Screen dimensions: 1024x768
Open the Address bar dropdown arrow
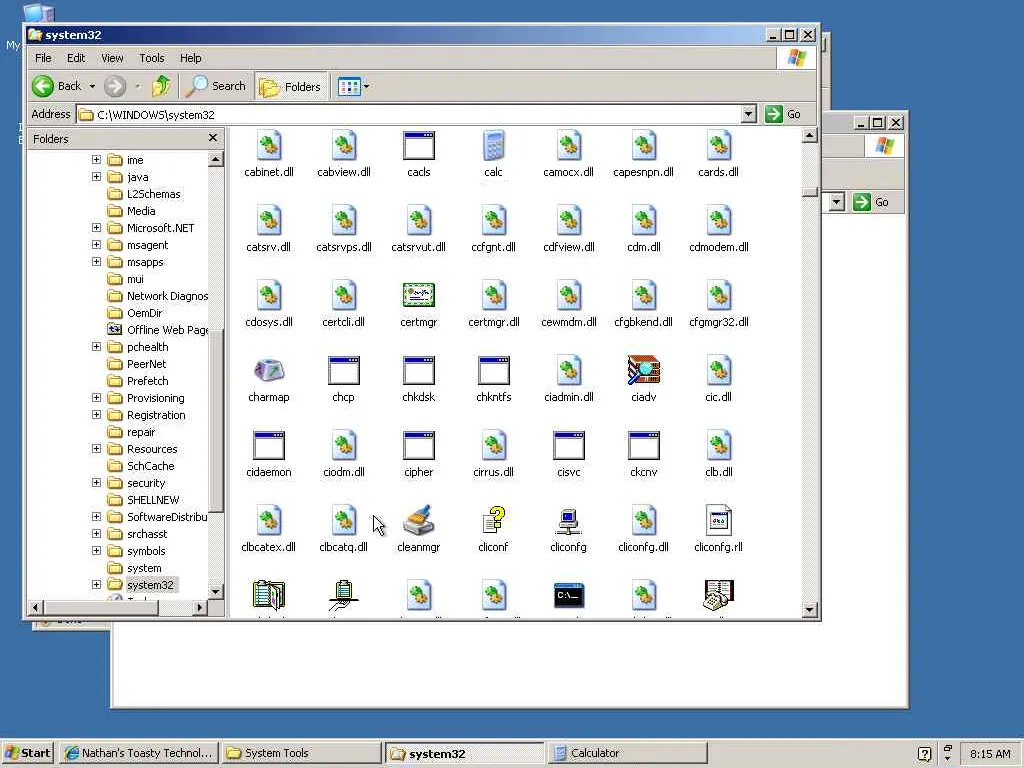748,114
